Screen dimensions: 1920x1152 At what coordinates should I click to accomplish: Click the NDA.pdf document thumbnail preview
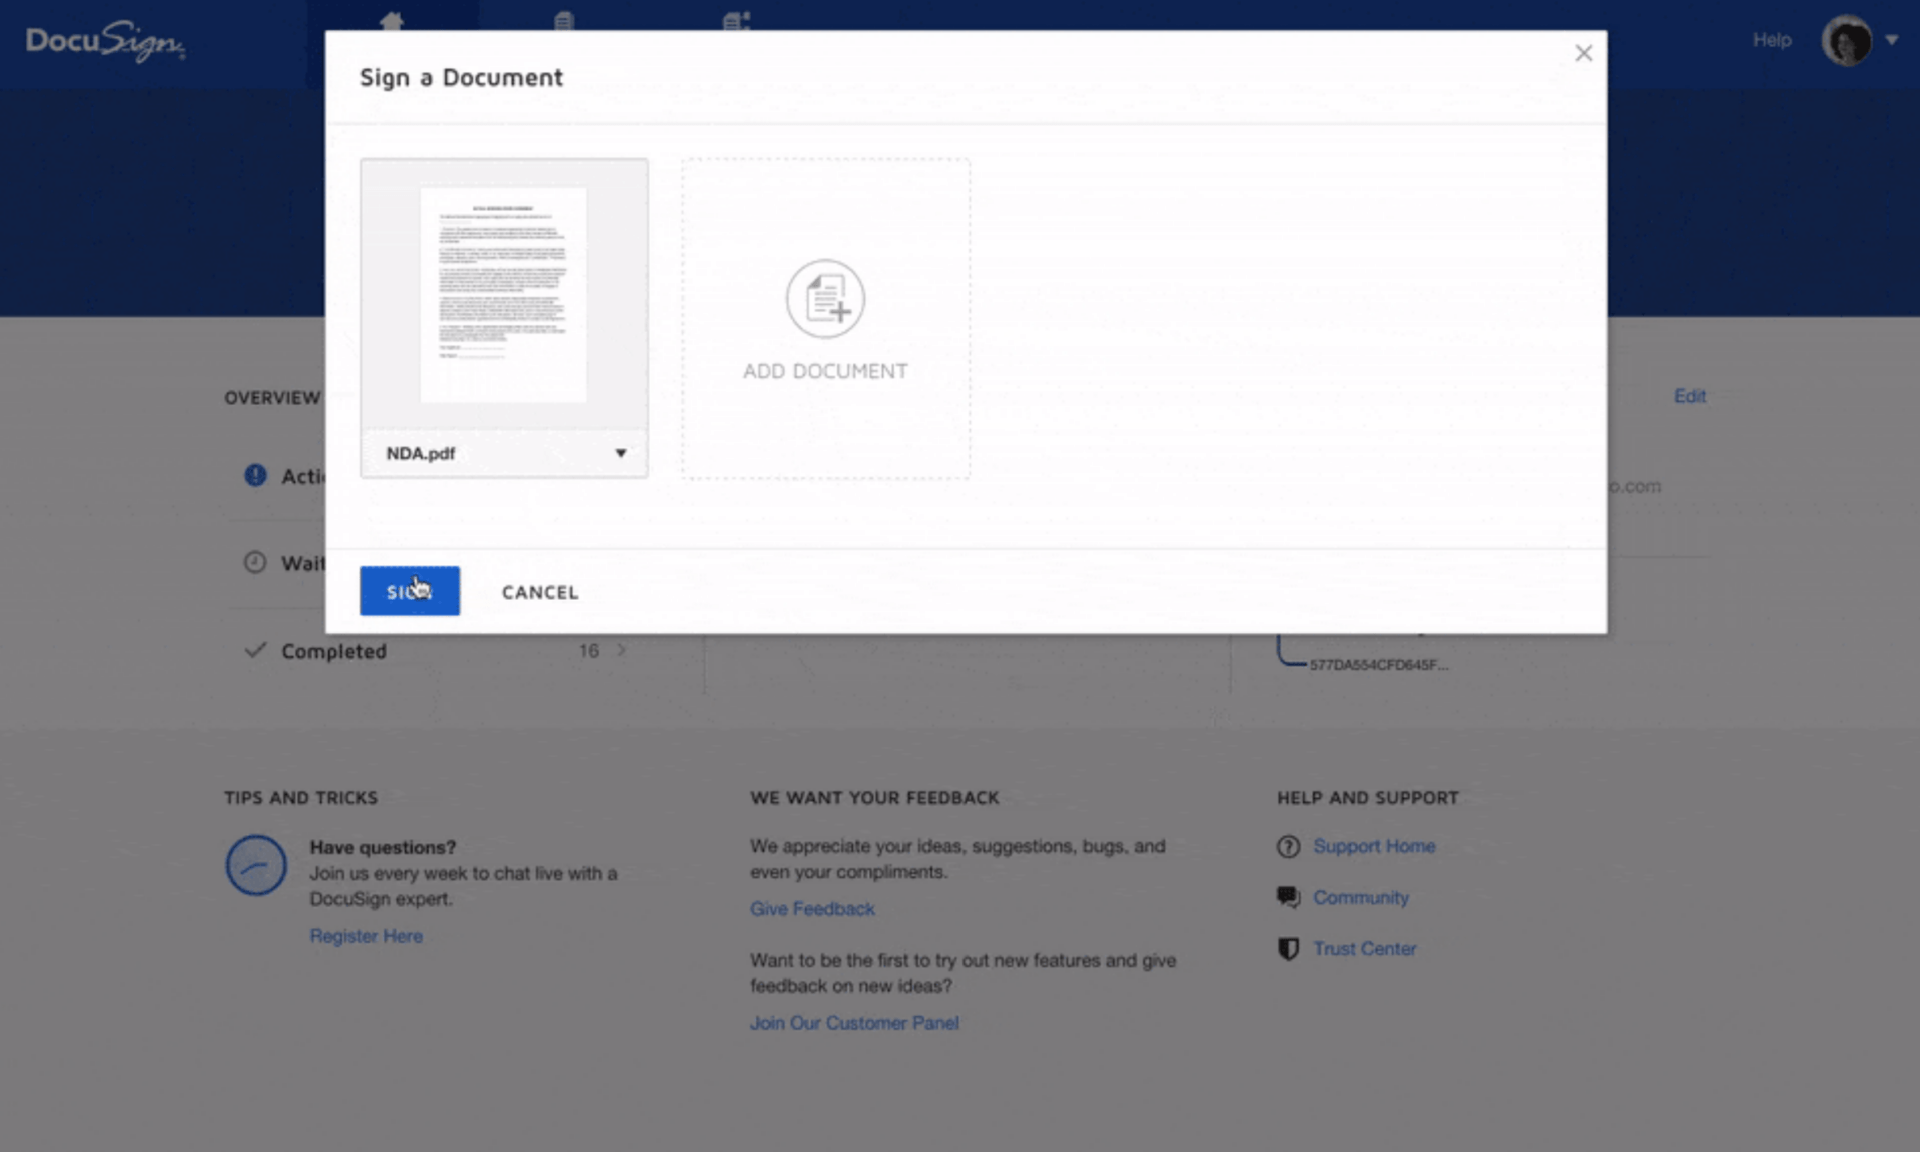[x=503, y=293]
